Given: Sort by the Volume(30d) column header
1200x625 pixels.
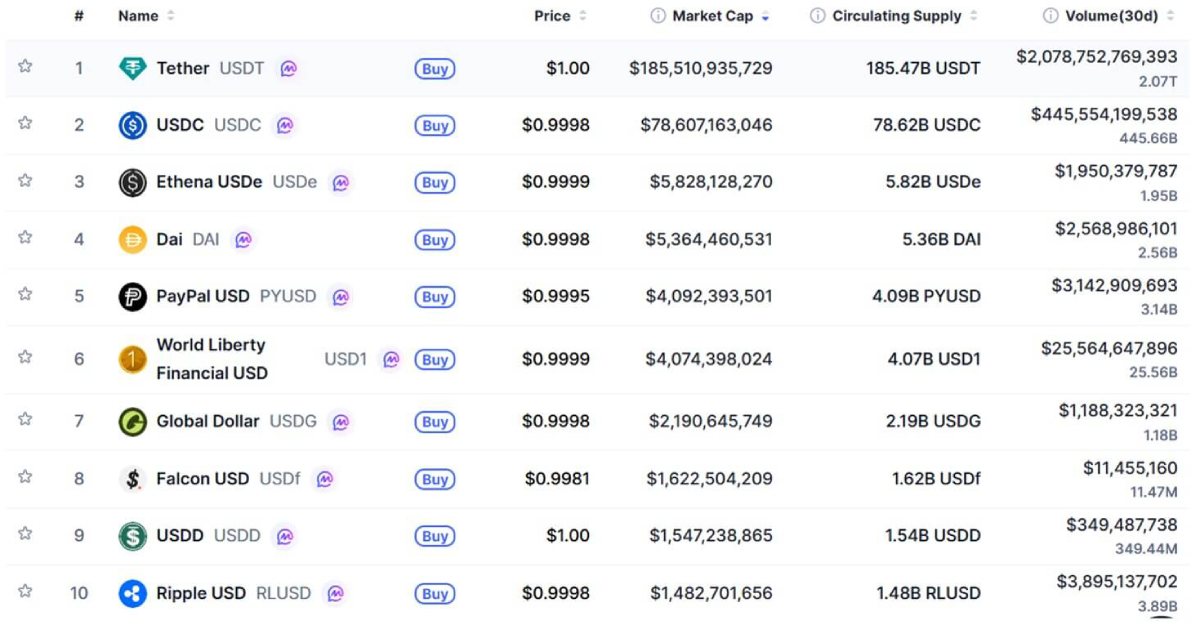Looking at the screenshot, I should click(1111, 16).
